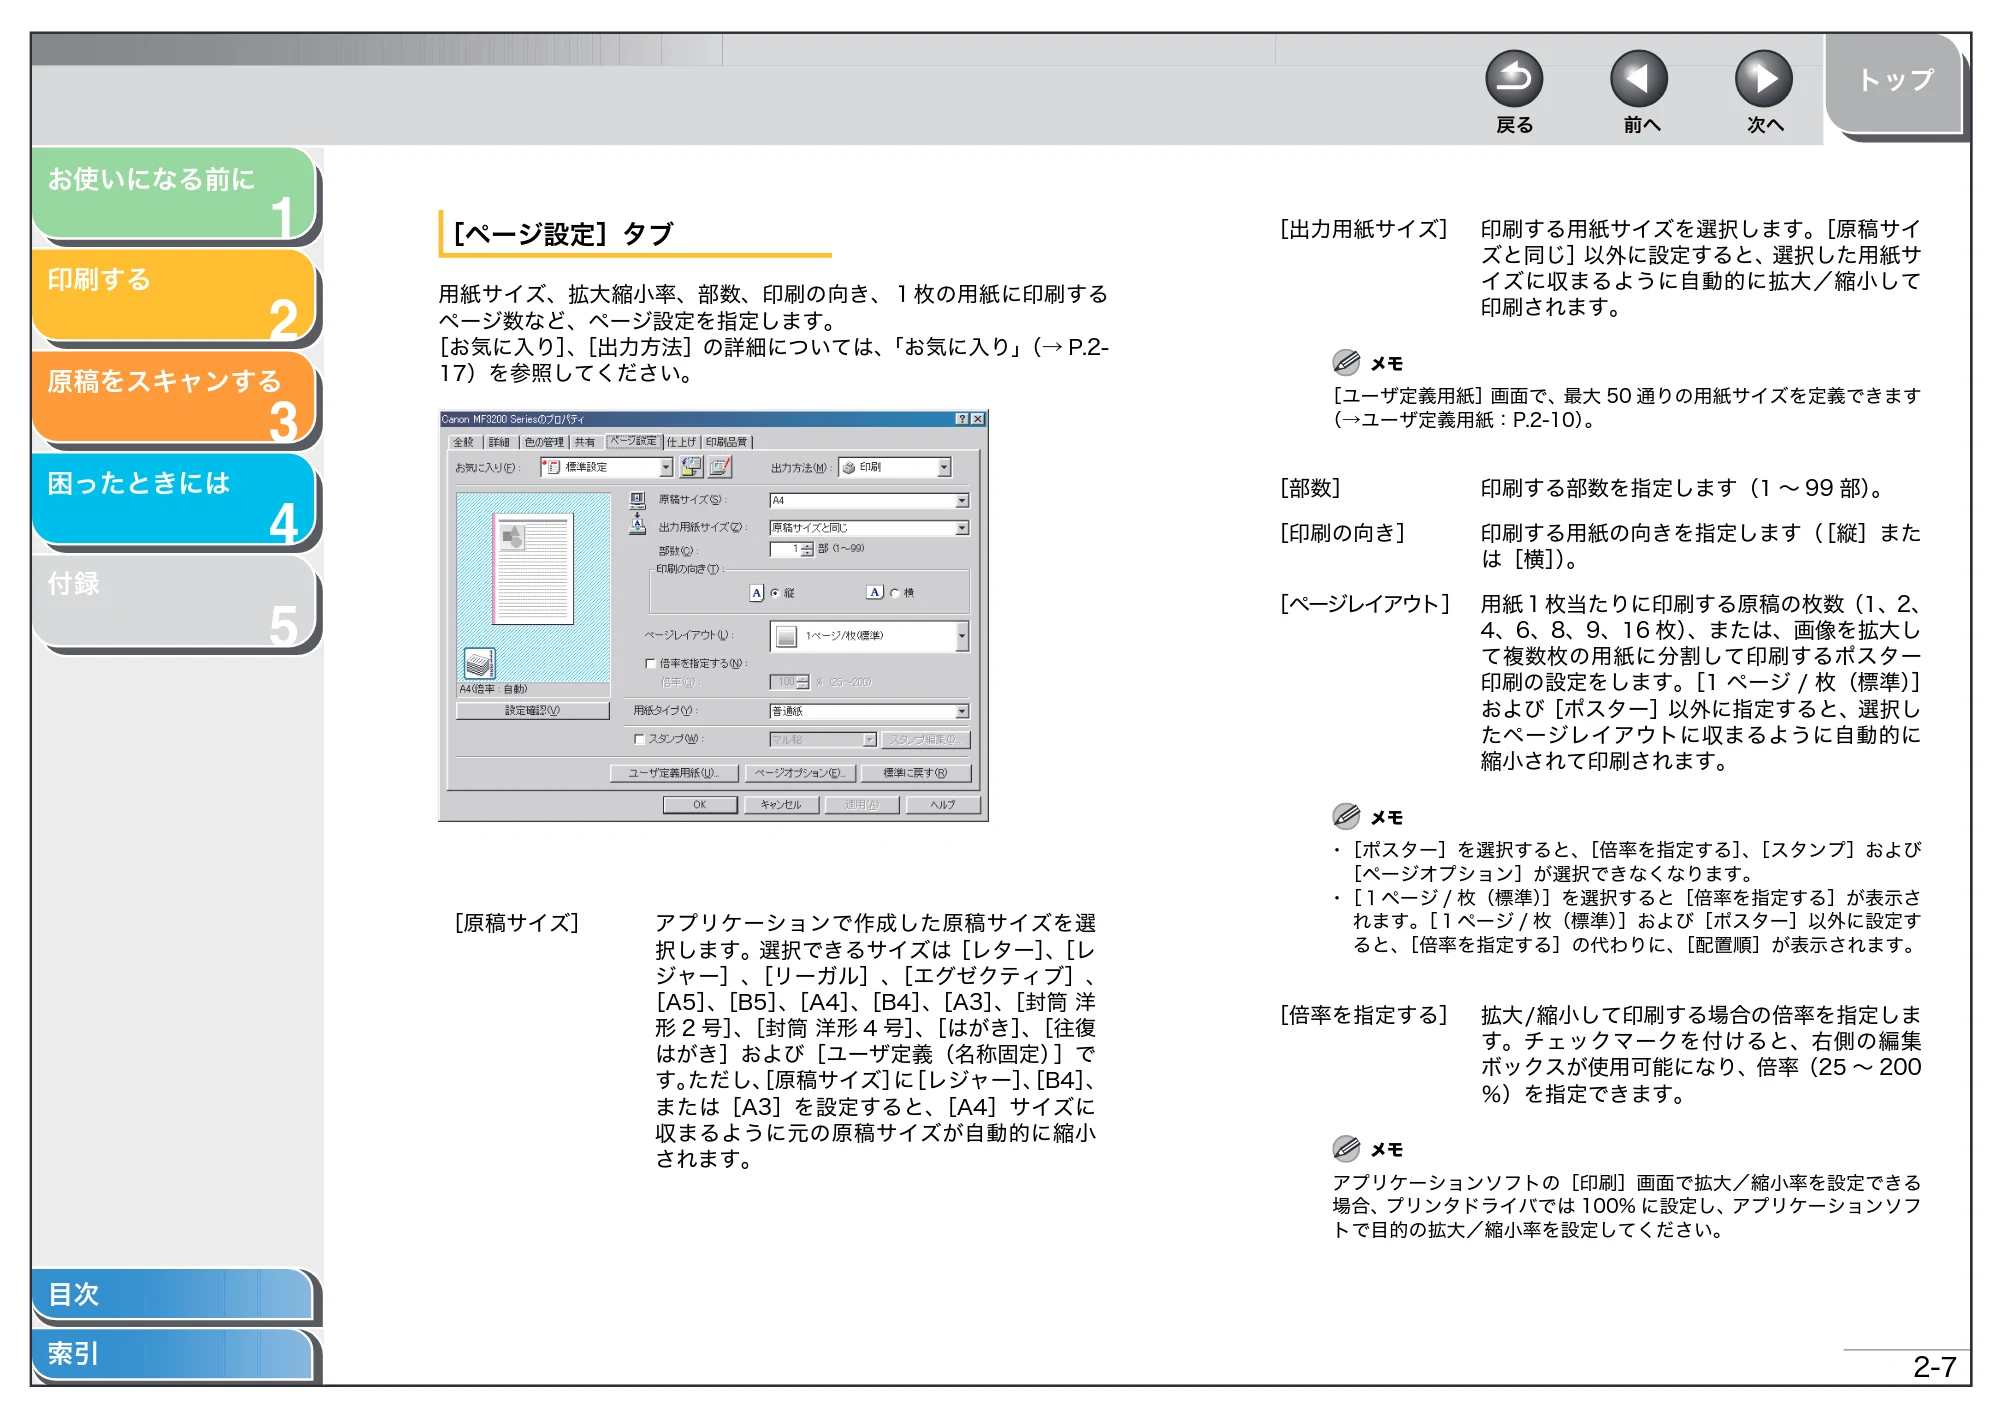
Task: Open the お気に入り 標準設定 dropdown
Action: point(606,468)
